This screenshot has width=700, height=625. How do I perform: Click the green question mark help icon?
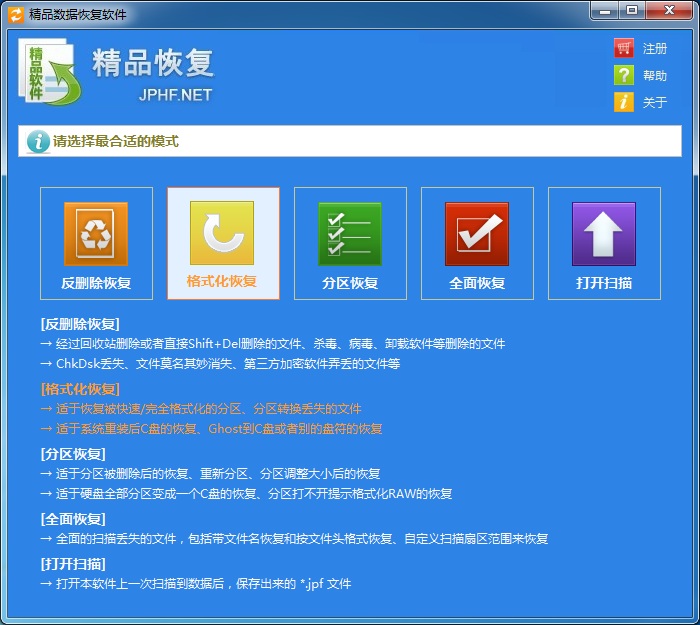pyautogui.click(x=624, y=75)
